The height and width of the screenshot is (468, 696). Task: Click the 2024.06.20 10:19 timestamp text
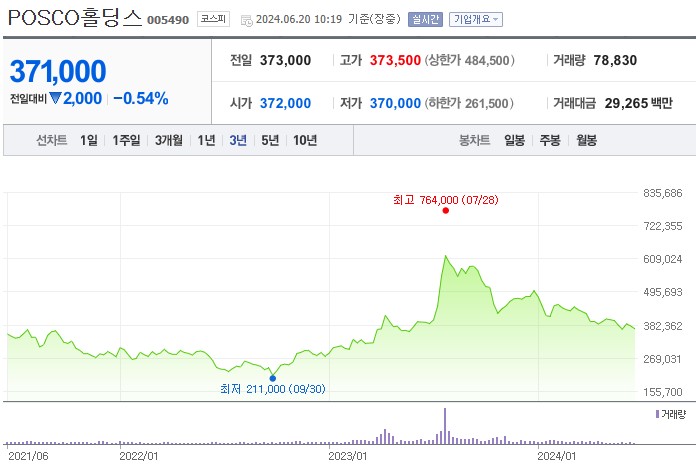(299, 19)
